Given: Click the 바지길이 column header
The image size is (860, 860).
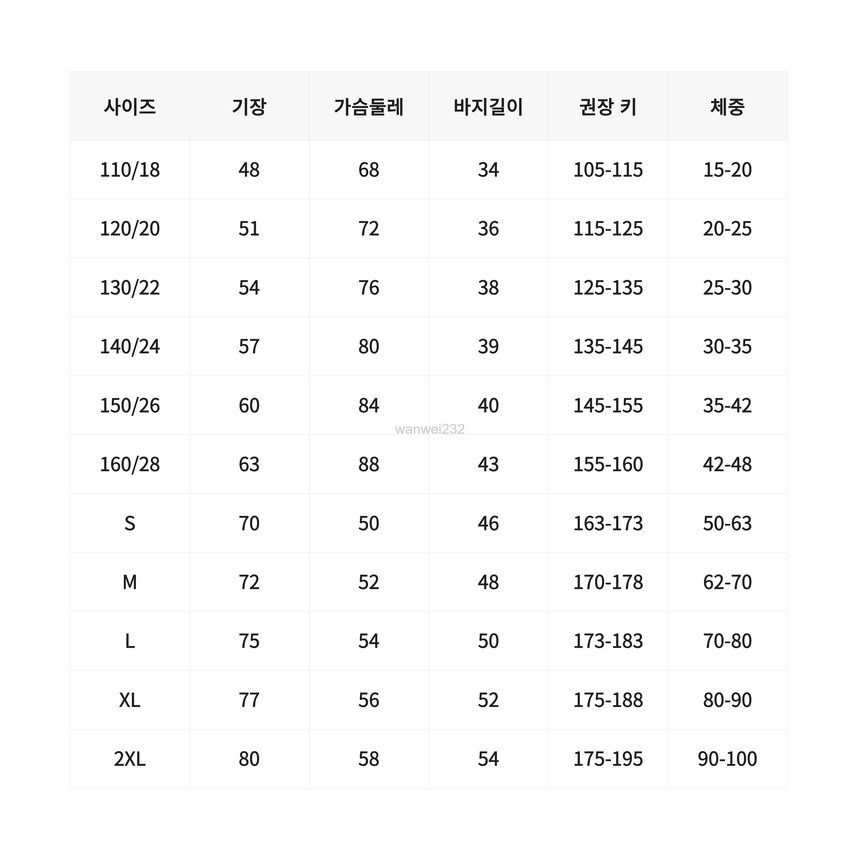Looking at the screenshot, I should click(x=488, y=107).
